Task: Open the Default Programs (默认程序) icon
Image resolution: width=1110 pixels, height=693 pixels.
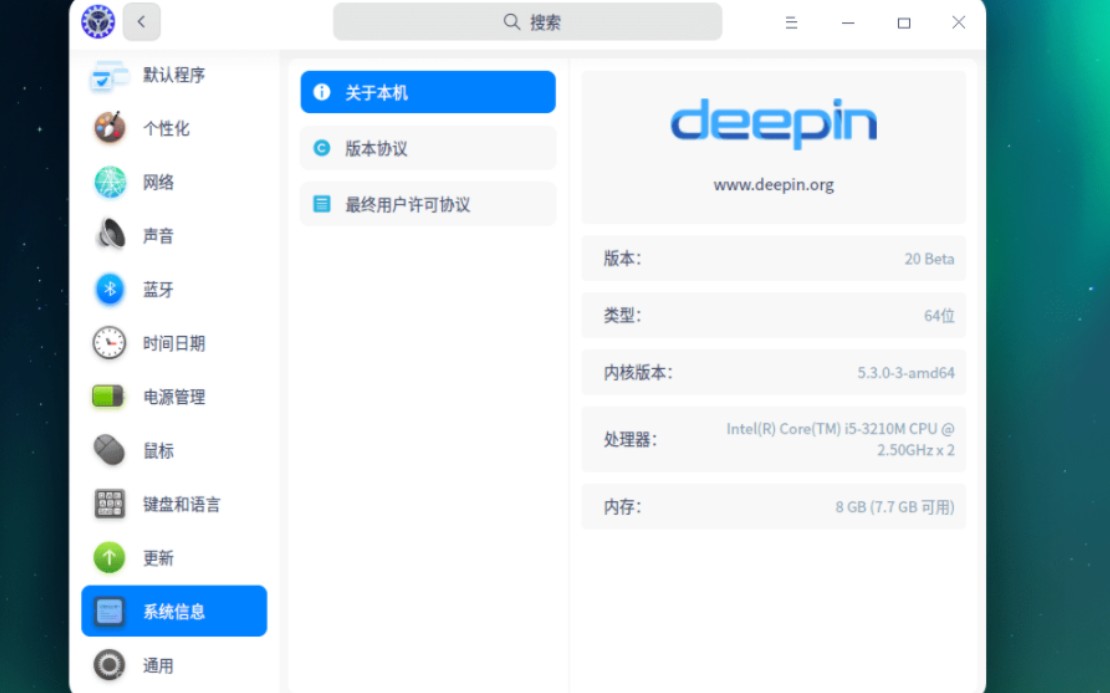Action: click(109, 75)
